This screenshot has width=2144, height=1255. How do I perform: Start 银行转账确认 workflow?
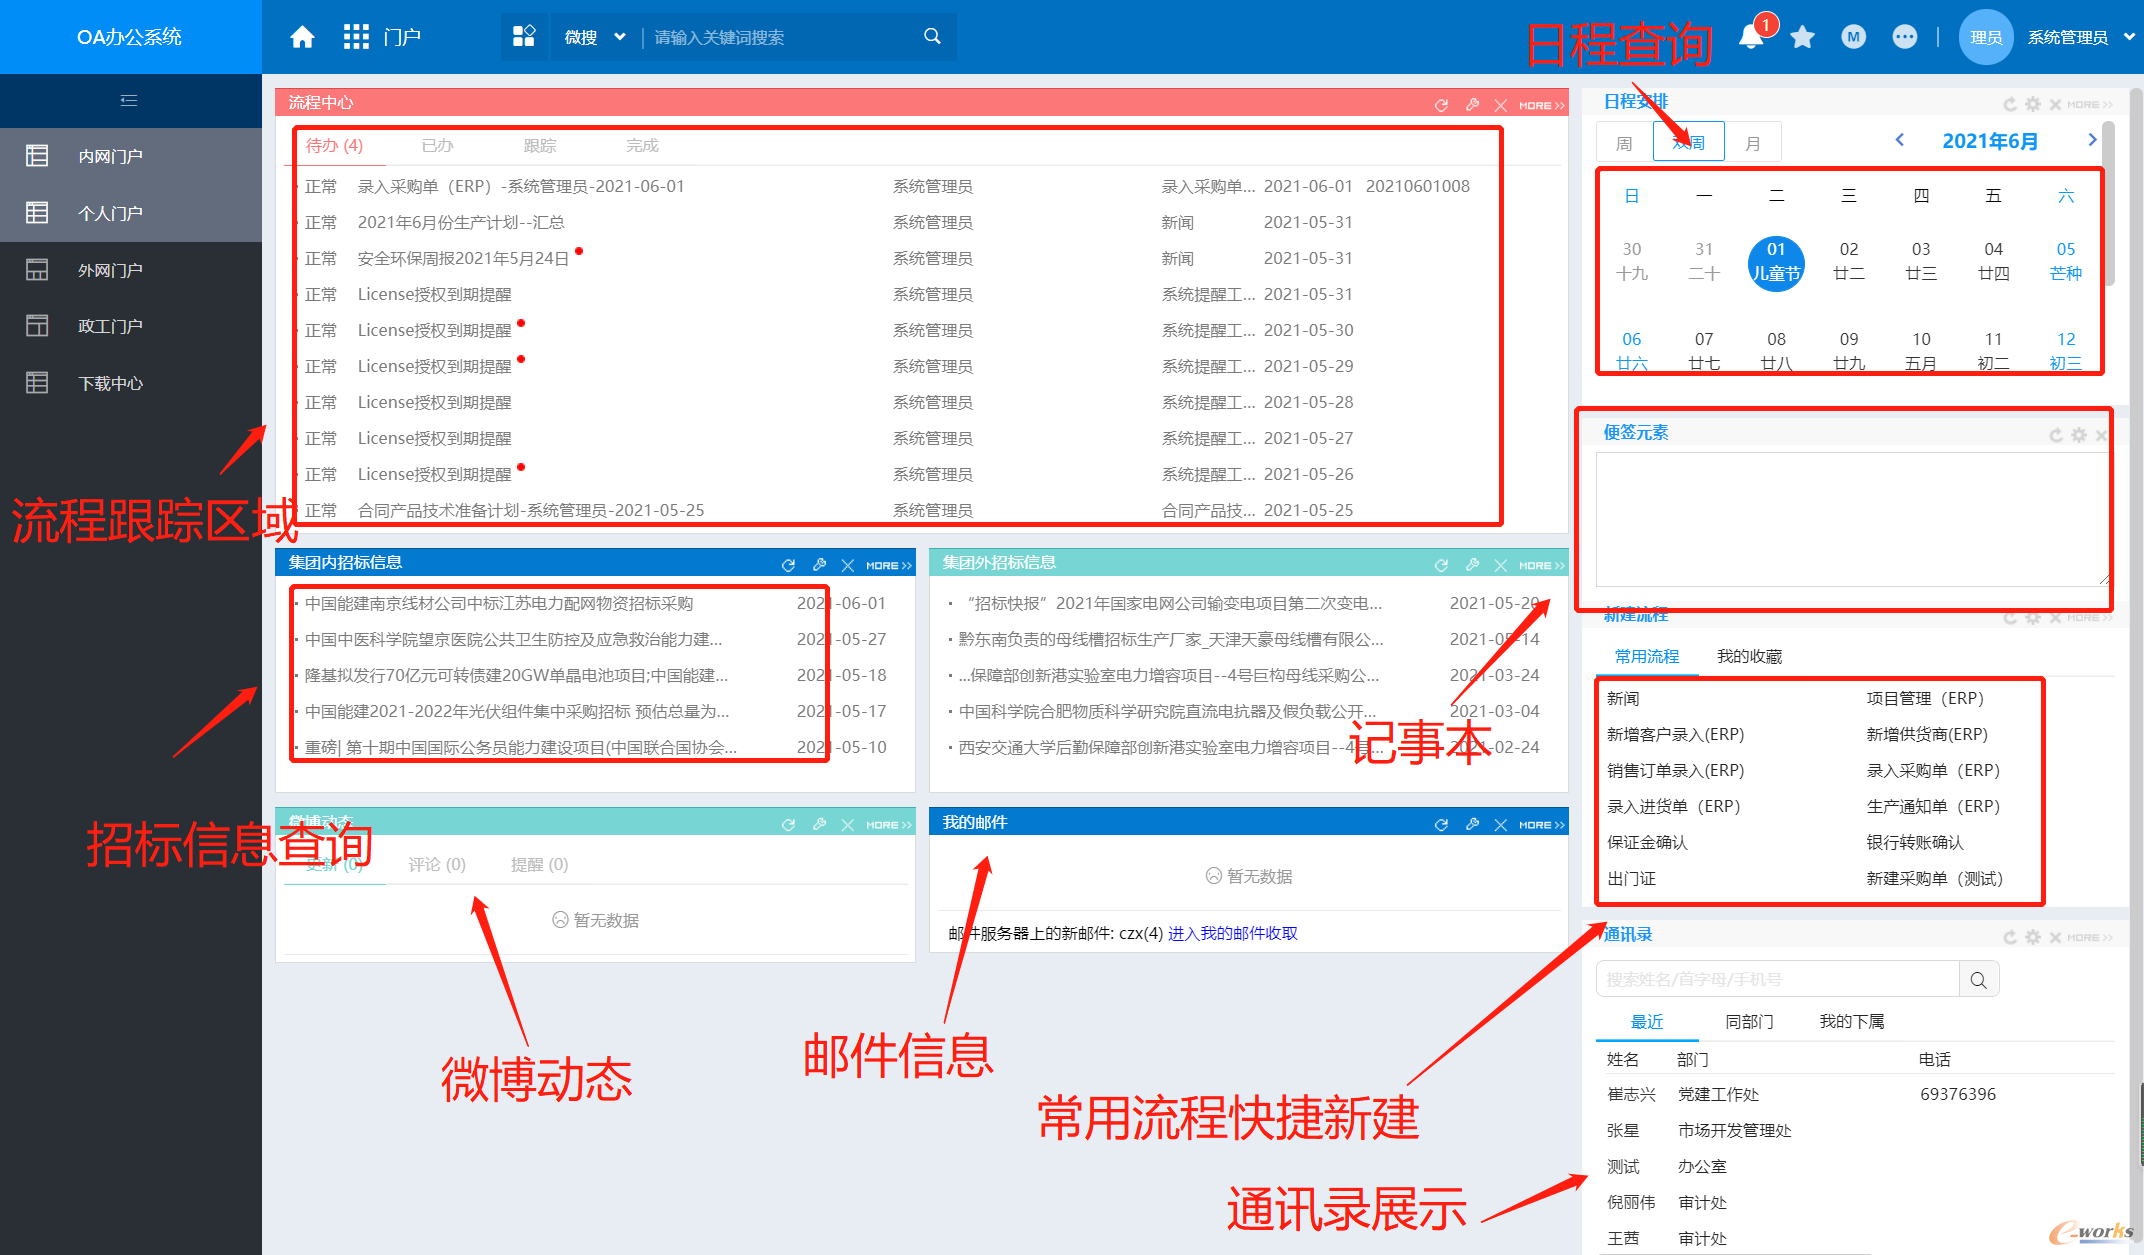(1915, 843)
